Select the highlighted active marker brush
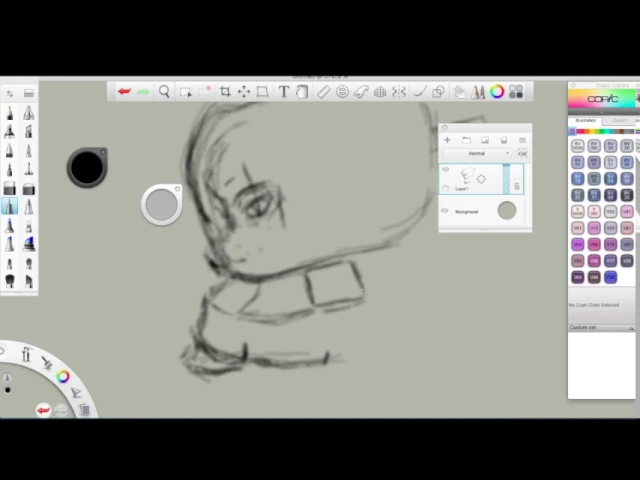640x480 pixels. (x=10, y=206)
